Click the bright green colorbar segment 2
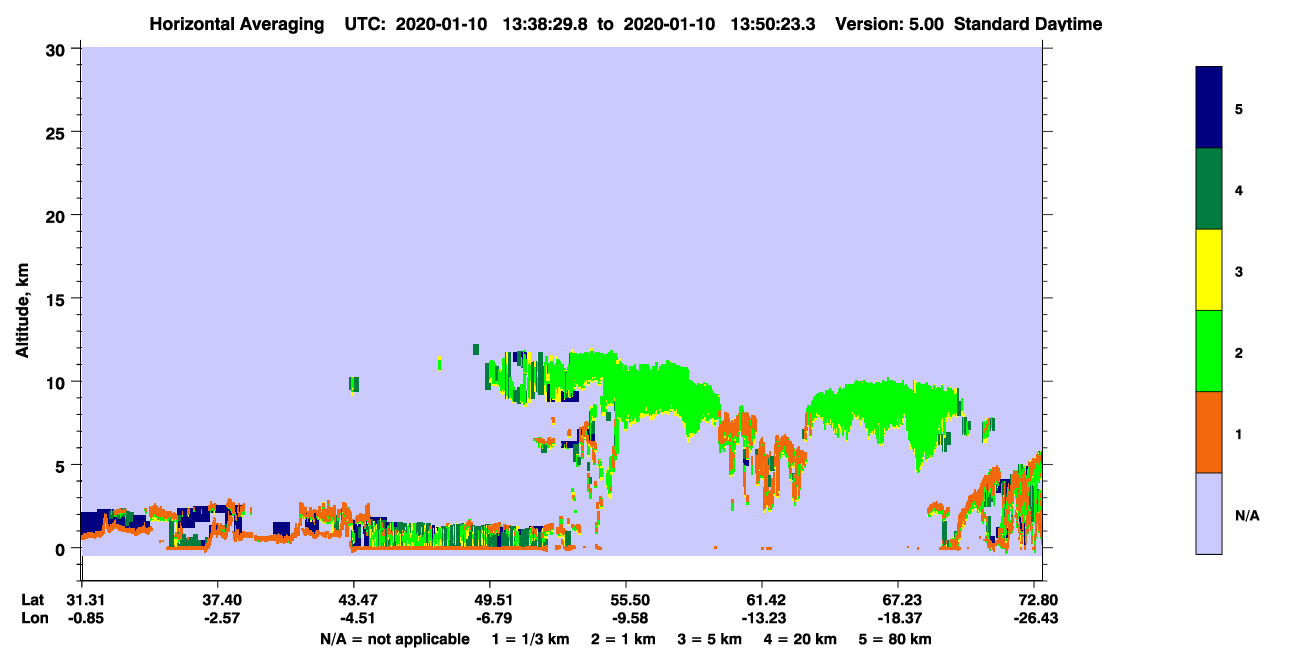Image resolution: width=1300 pixels, height=667 pixels. 1209,351
